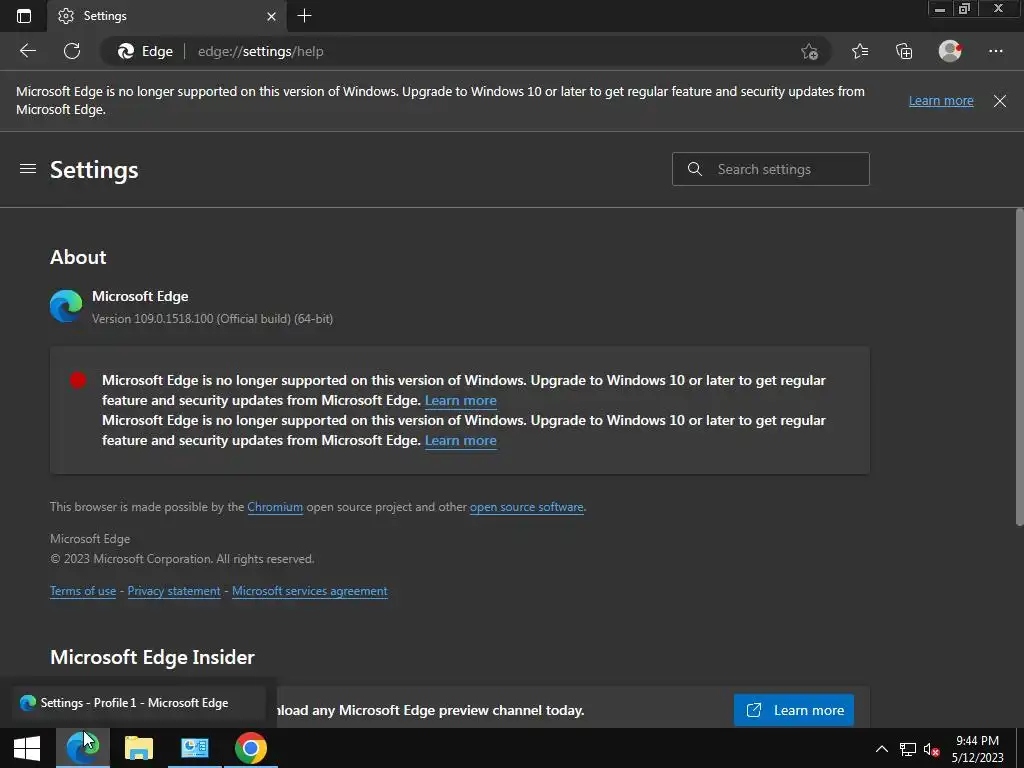Close the Settings tab
This screenshot has height=768, width=1024.
pos(272,16)
